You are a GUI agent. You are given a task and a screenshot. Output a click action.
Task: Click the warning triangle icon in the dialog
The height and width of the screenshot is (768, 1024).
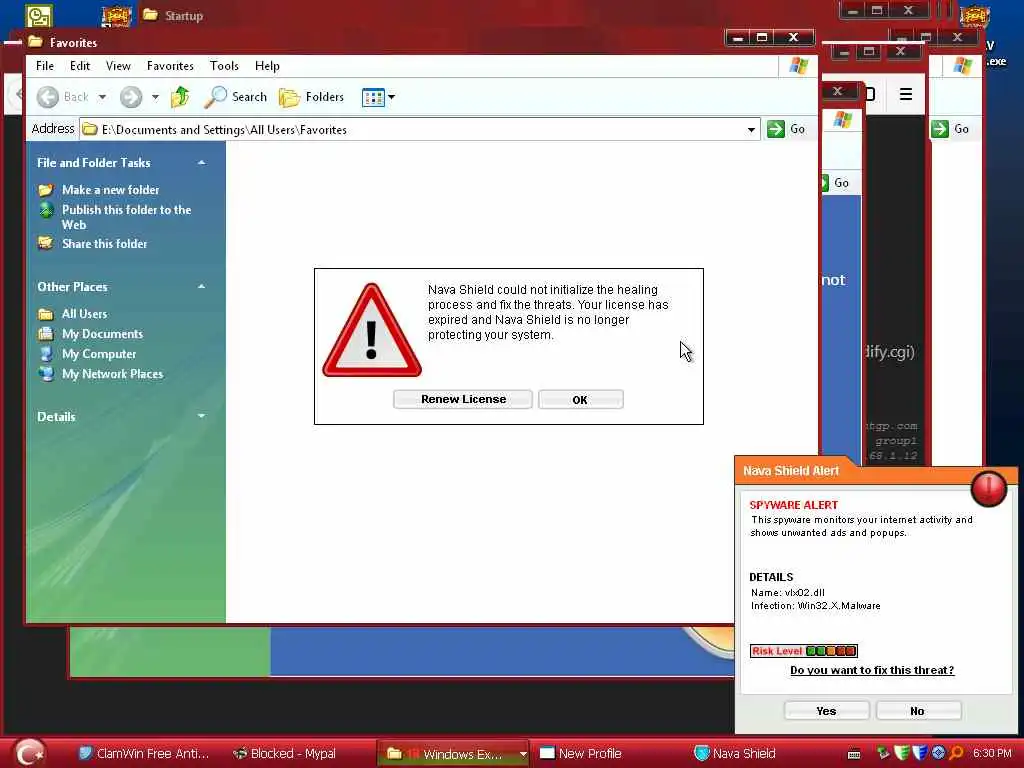coord(372,331)
